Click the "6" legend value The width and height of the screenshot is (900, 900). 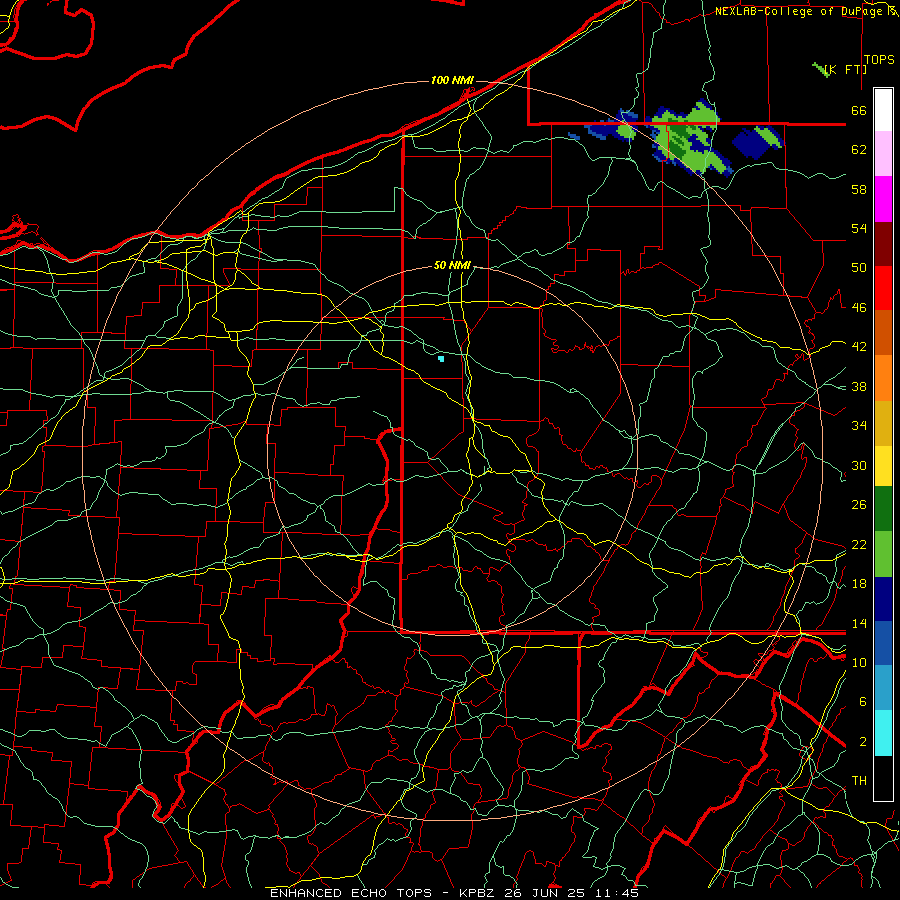[x=862, y=702]
